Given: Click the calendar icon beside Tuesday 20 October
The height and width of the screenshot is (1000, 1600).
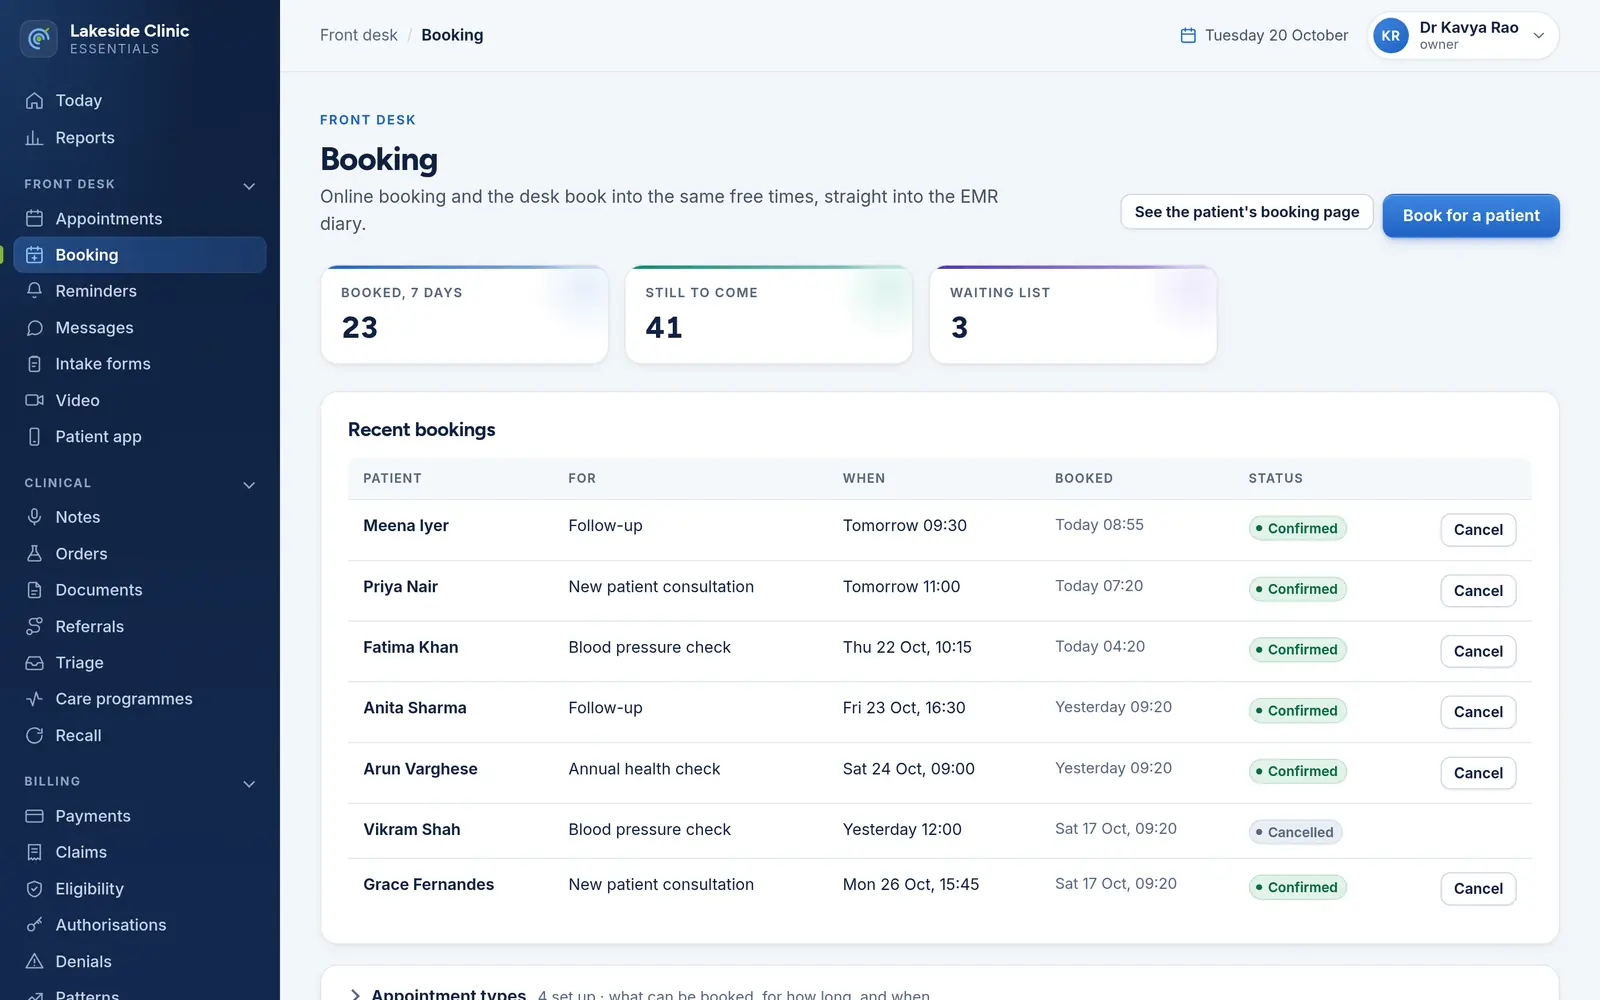Looking at the screenshot, I should 1188,35.
